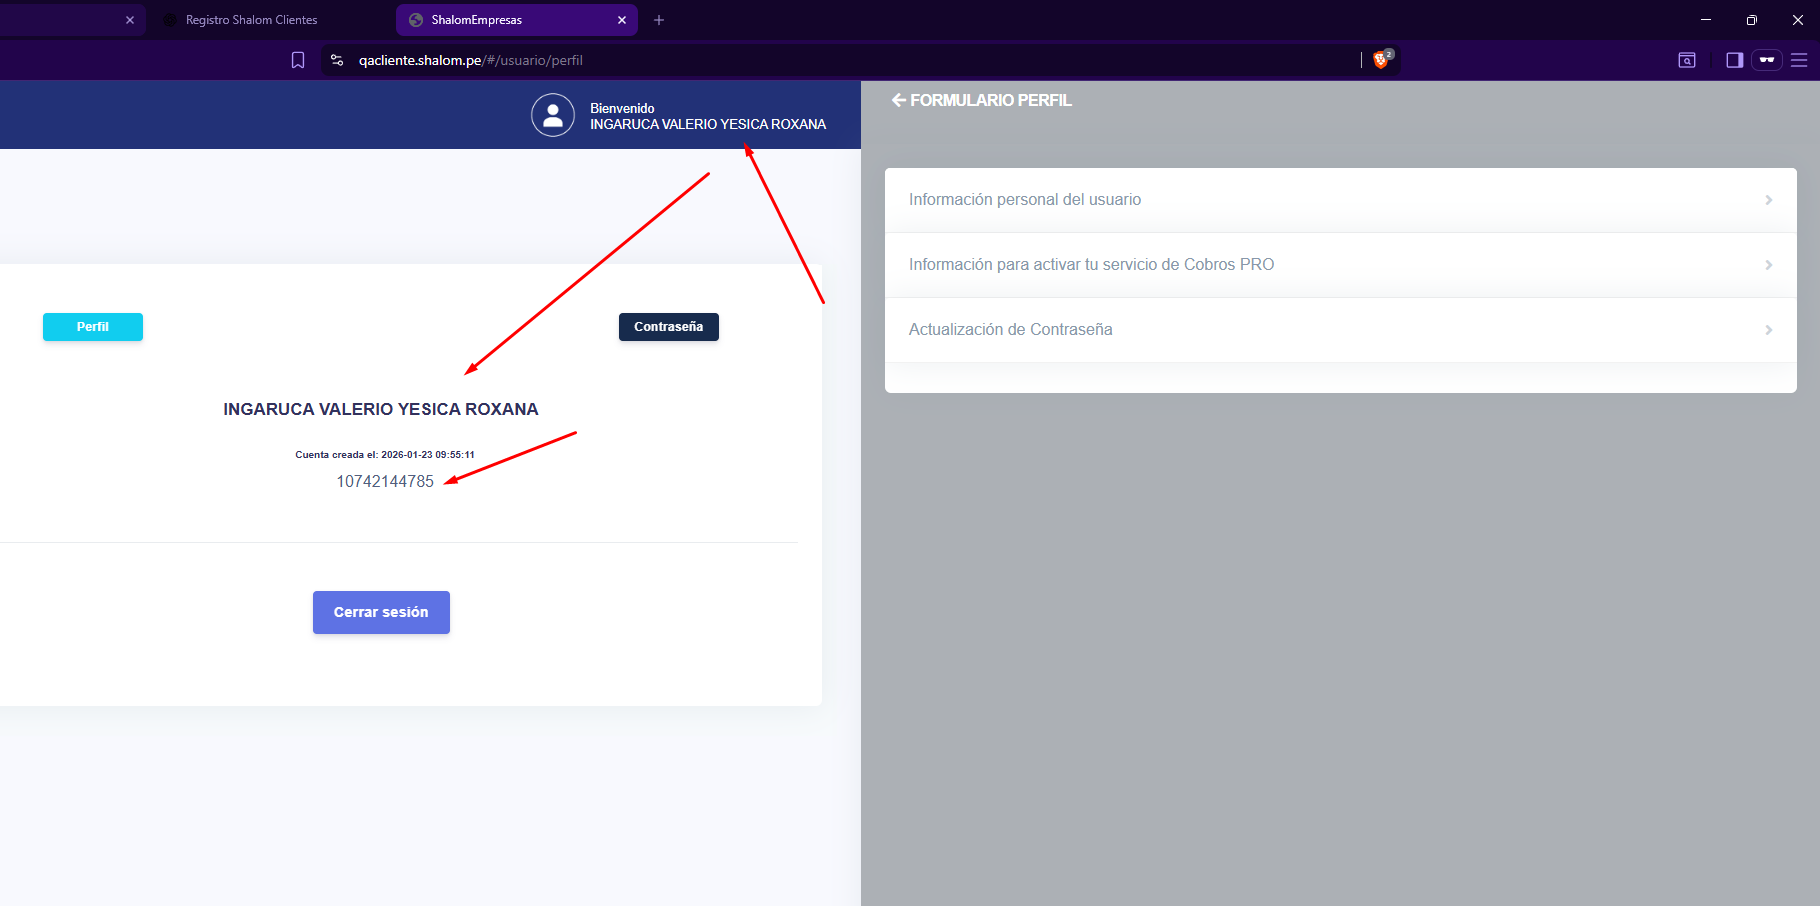The width and height of the screenshot is (1820, 906).
Task: Go back using the FORMULARIO PERFIL arrow
Action: coord(898,100)
